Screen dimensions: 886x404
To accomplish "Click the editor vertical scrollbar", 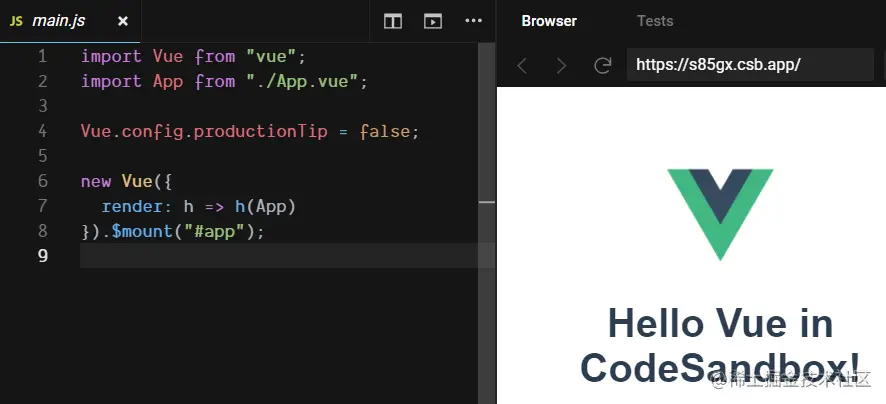I will [487, 223].
